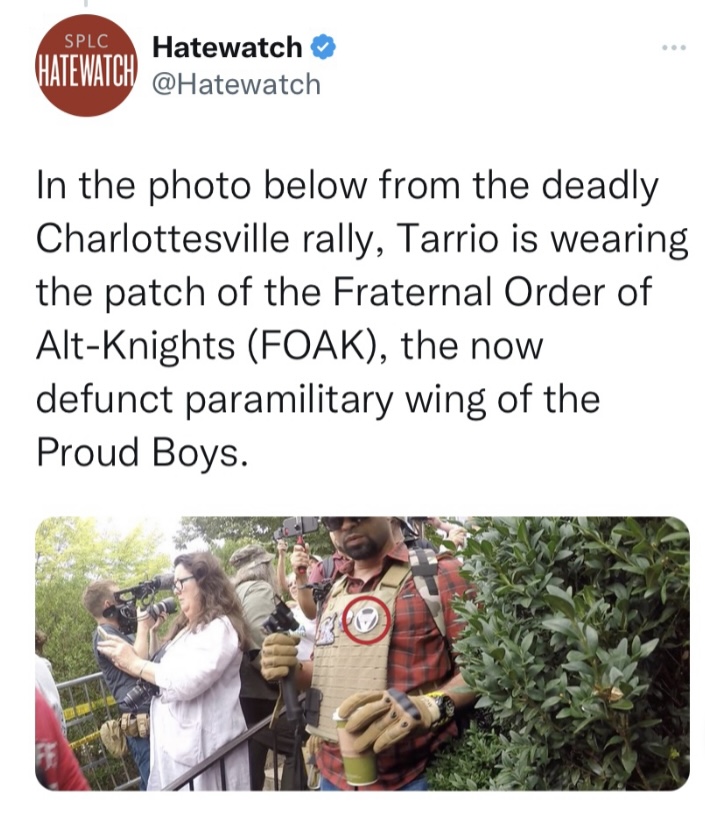Click the video camera in the photo
Screen dimensions: 705x815
click(138, 601)
